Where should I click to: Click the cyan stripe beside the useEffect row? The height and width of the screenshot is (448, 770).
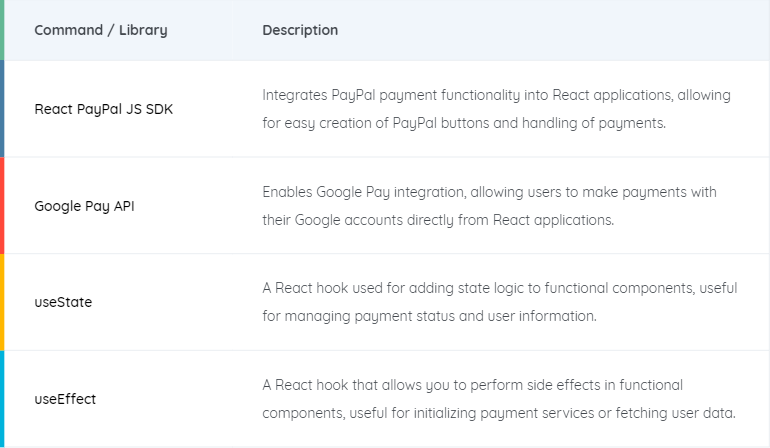(2, 399)
